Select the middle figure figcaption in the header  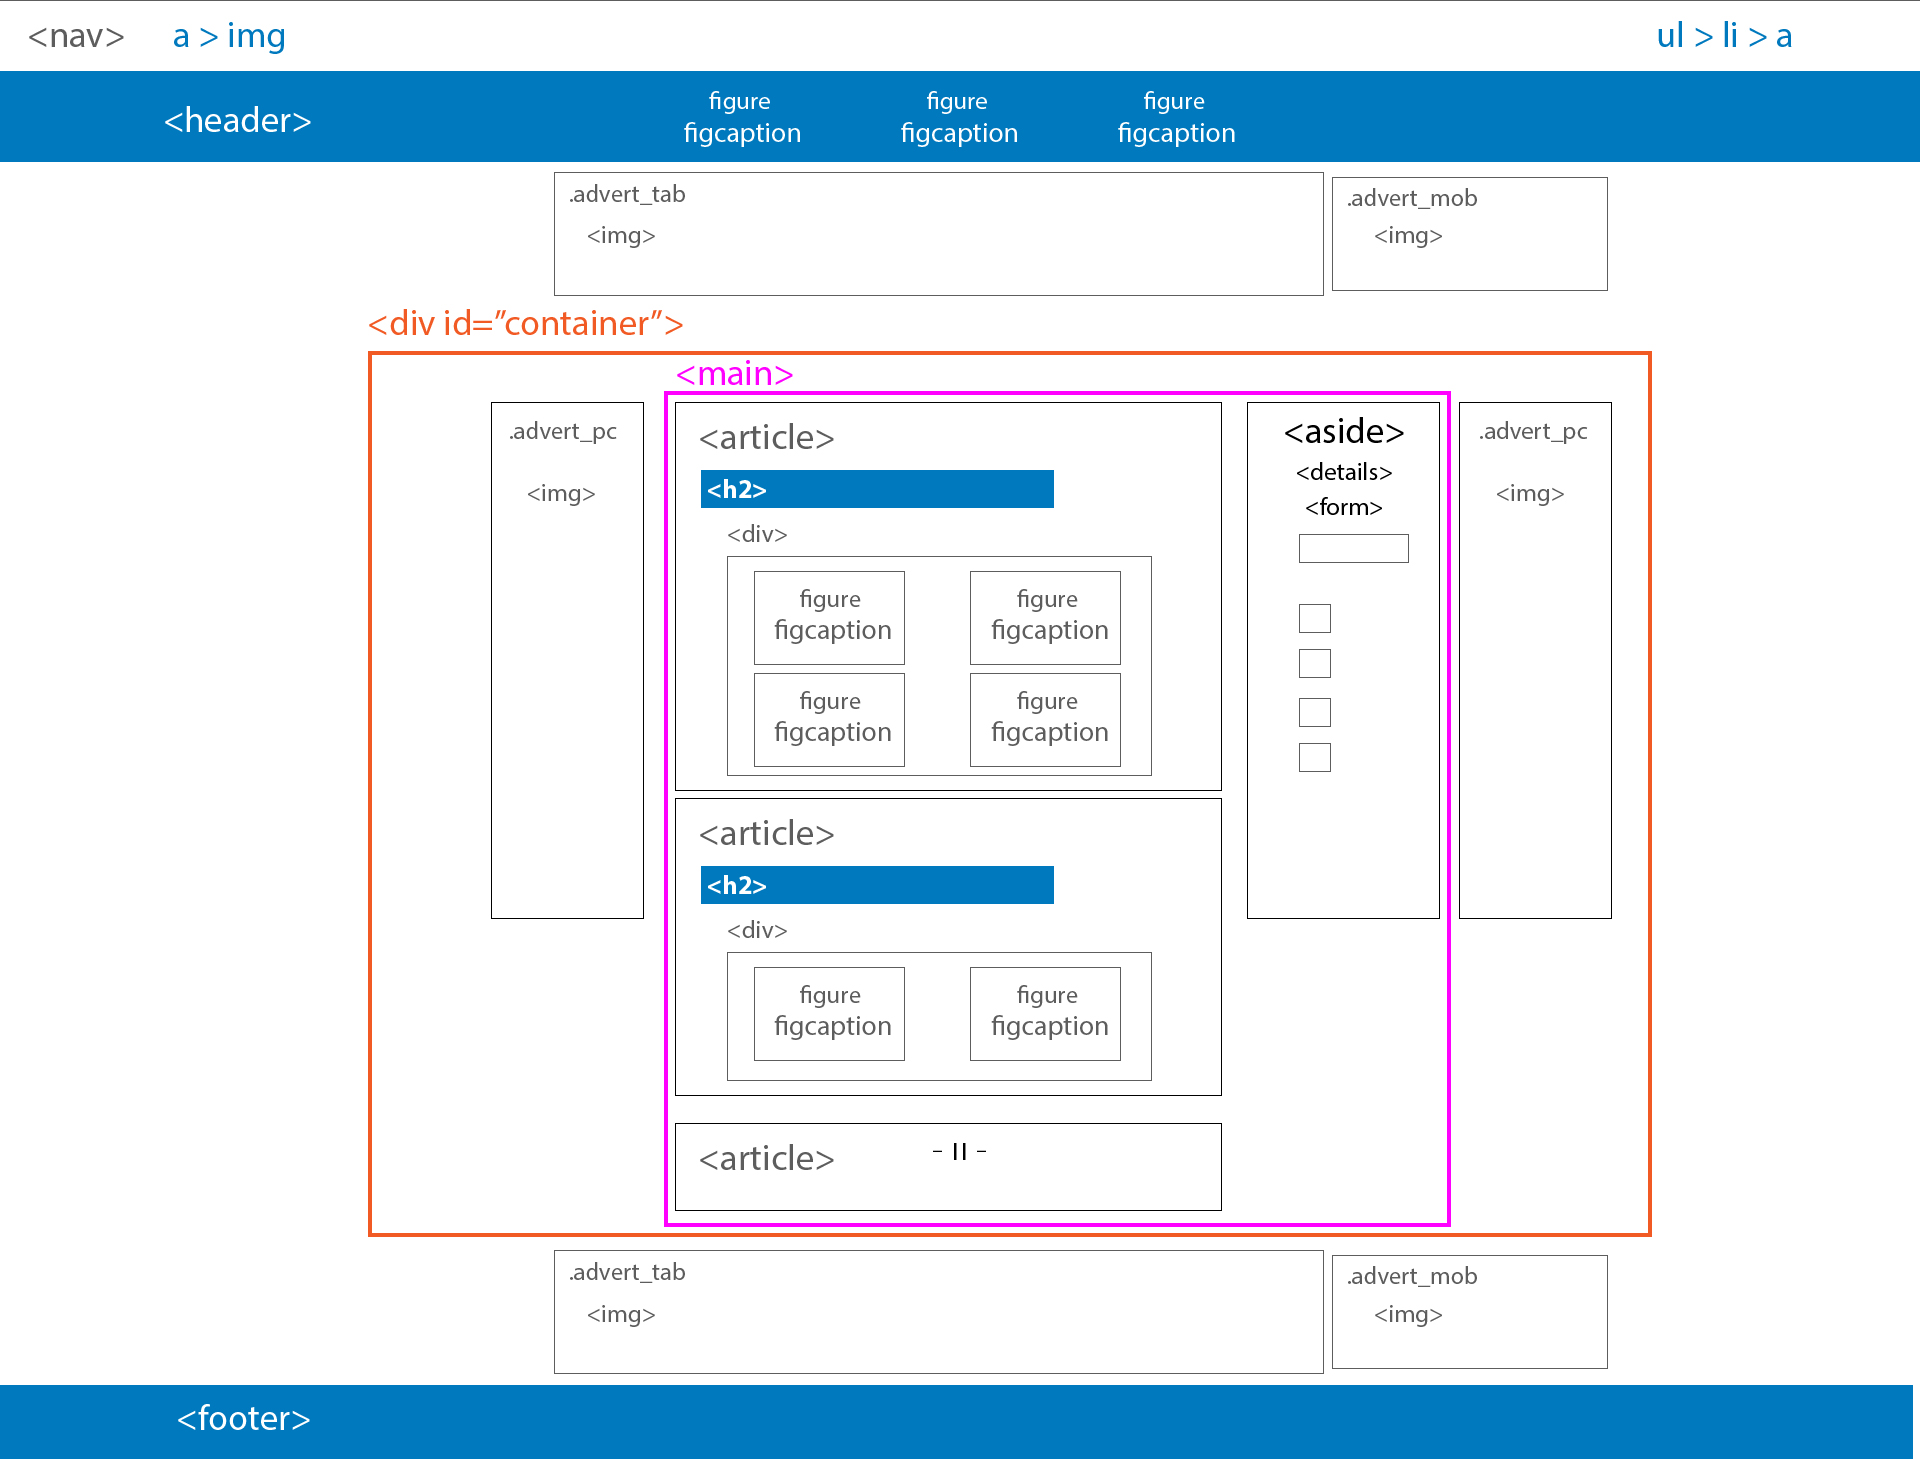click(x=958, y=117)
